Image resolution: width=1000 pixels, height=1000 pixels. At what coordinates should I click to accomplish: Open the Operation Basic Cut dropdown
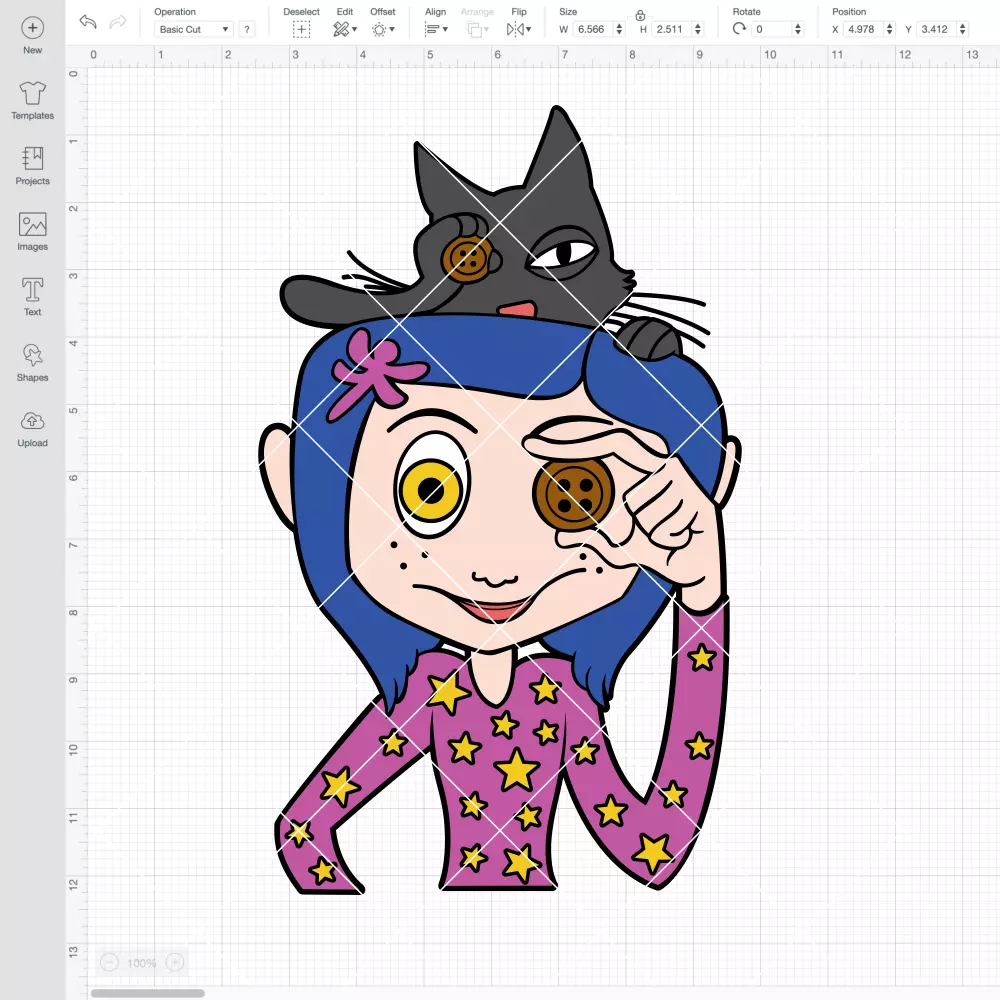pos(194,29)
